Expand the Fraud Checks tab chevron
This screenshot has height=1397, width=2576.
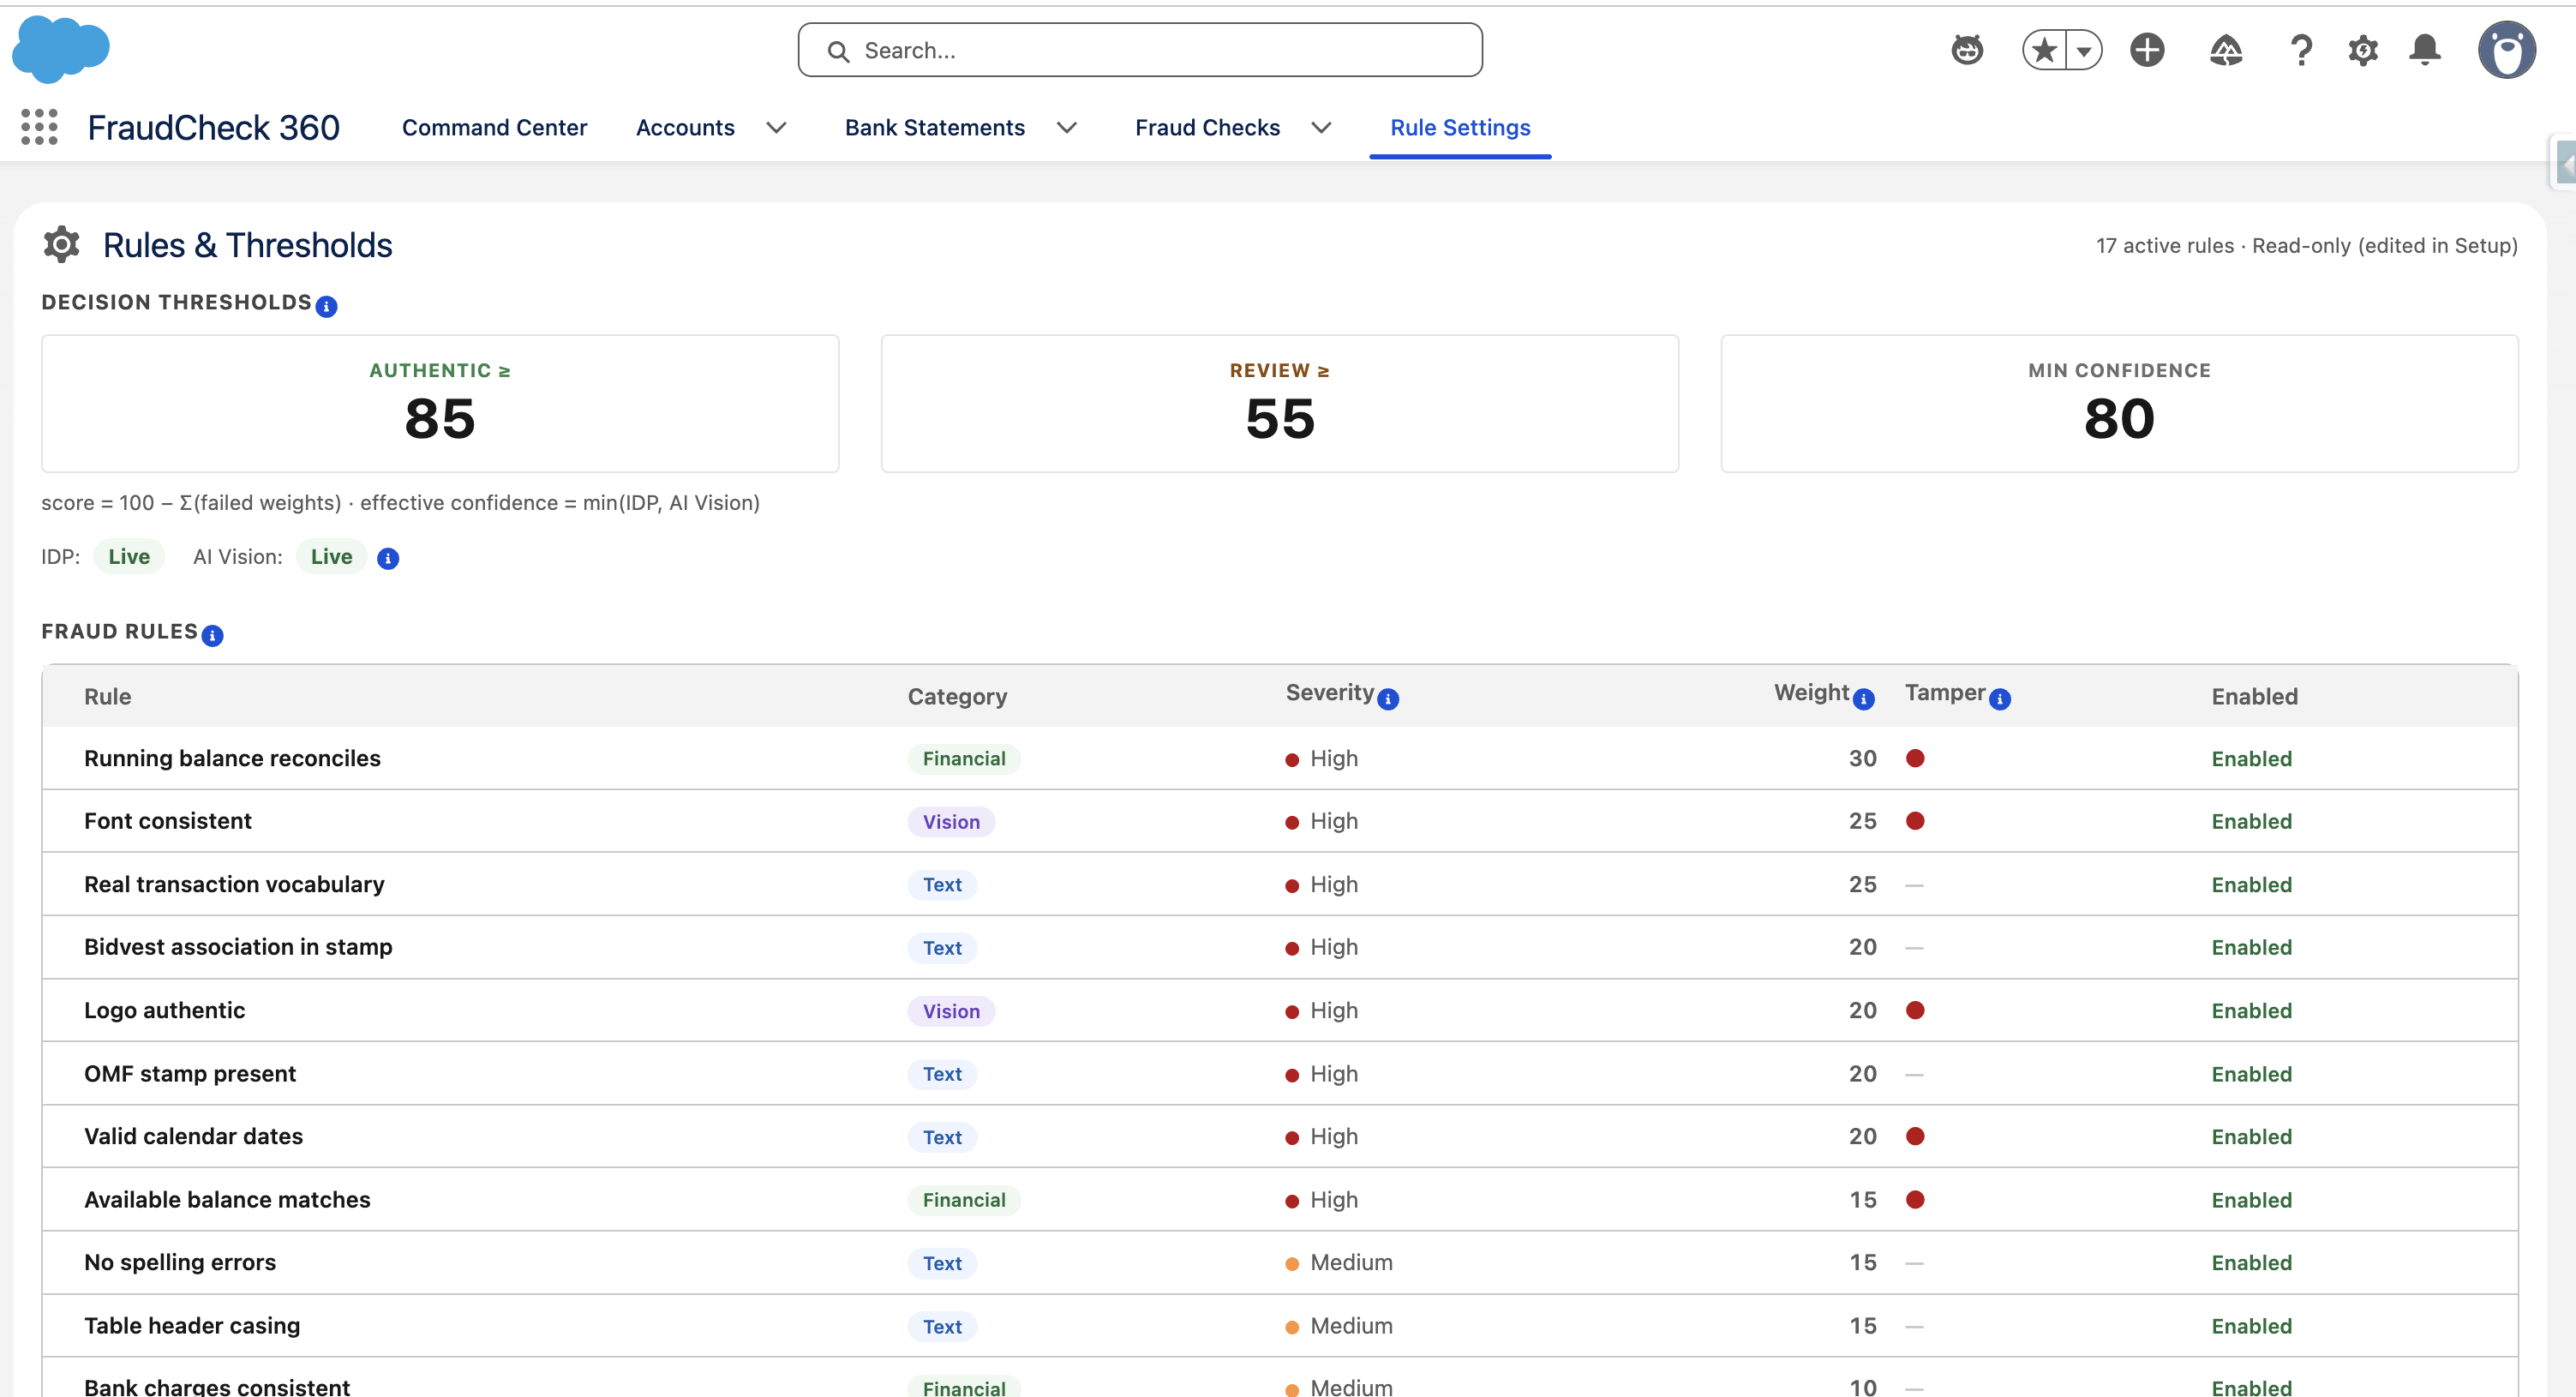1321,128
